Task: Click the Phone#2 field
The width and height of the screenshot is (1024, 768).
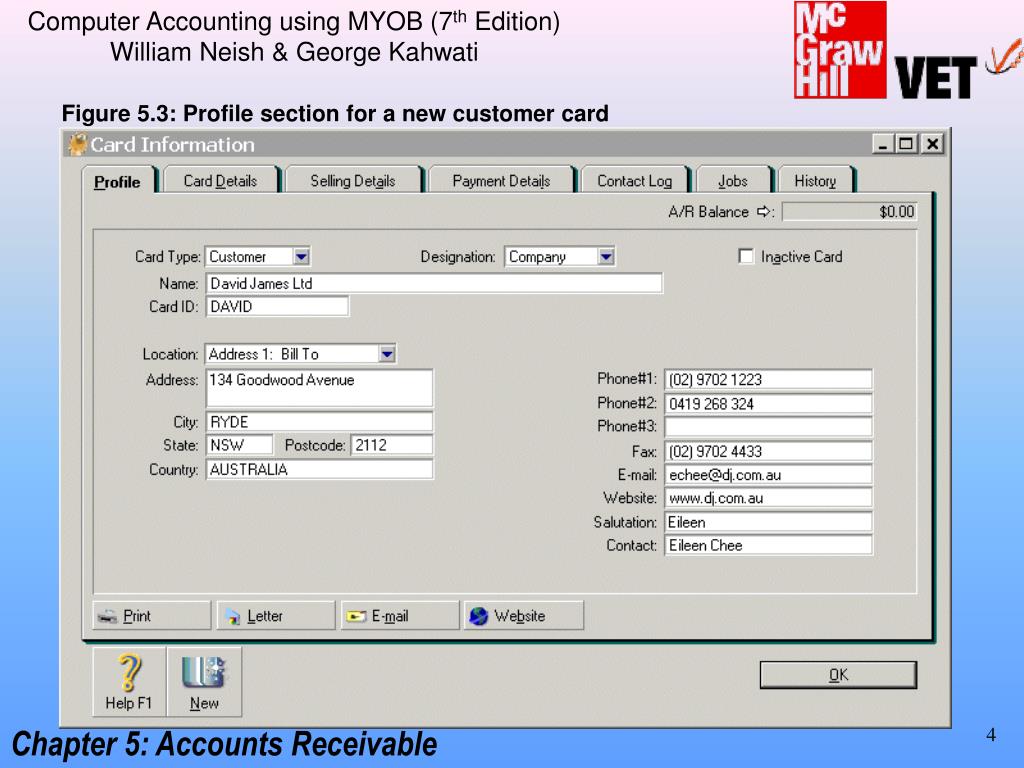Action: tap(769, 404)
